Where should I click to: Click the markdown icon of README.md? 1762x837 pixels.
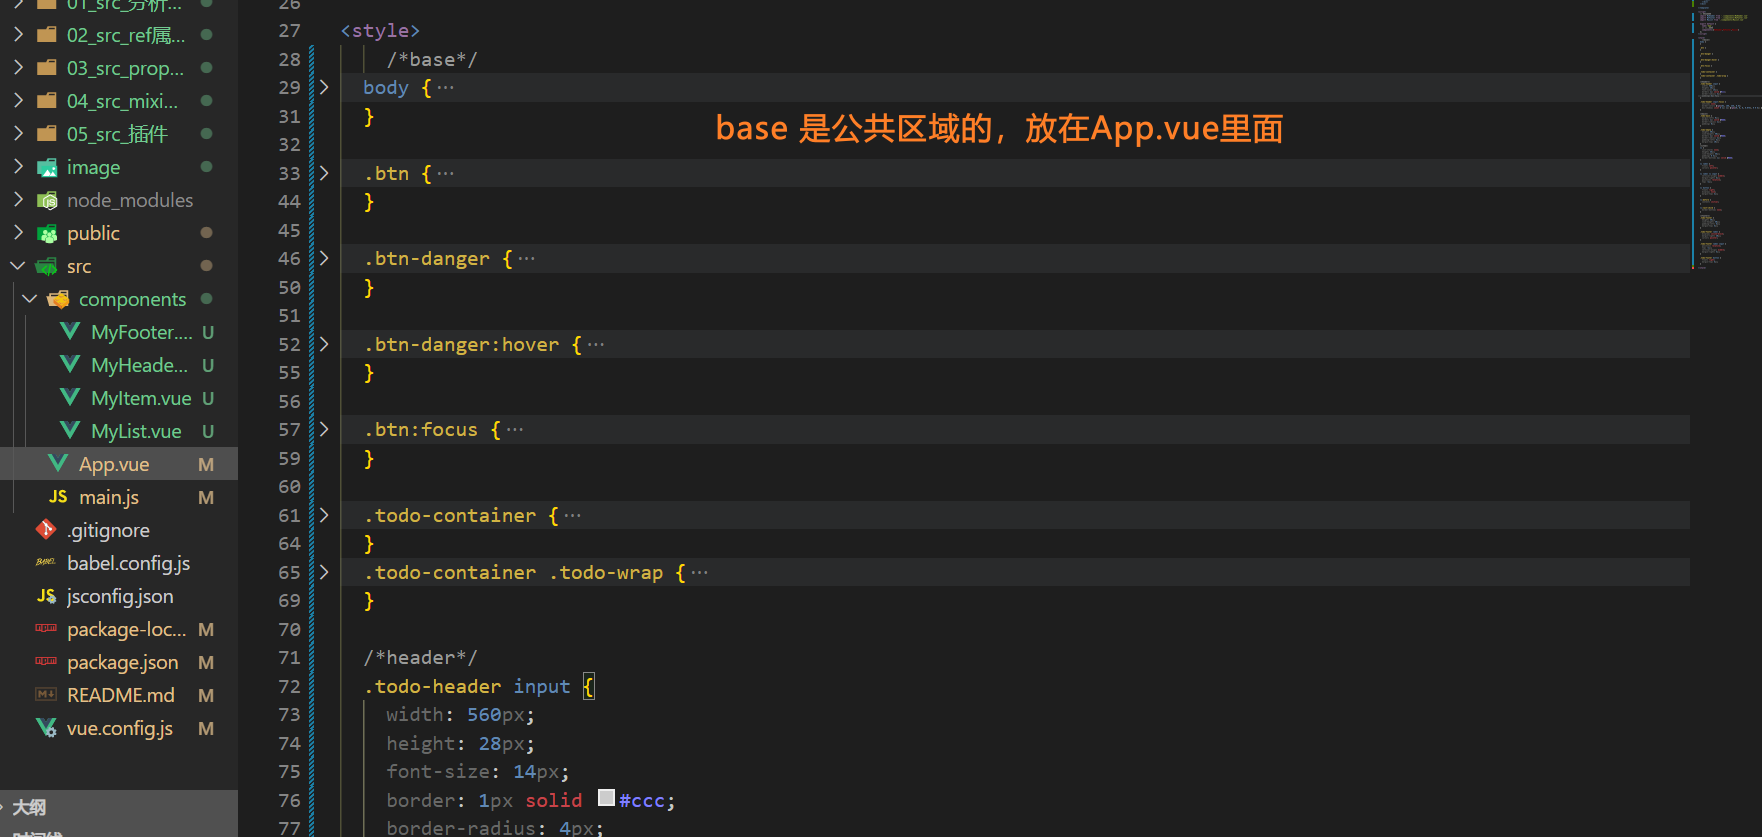pyautogui.click(x=46, y=694)
